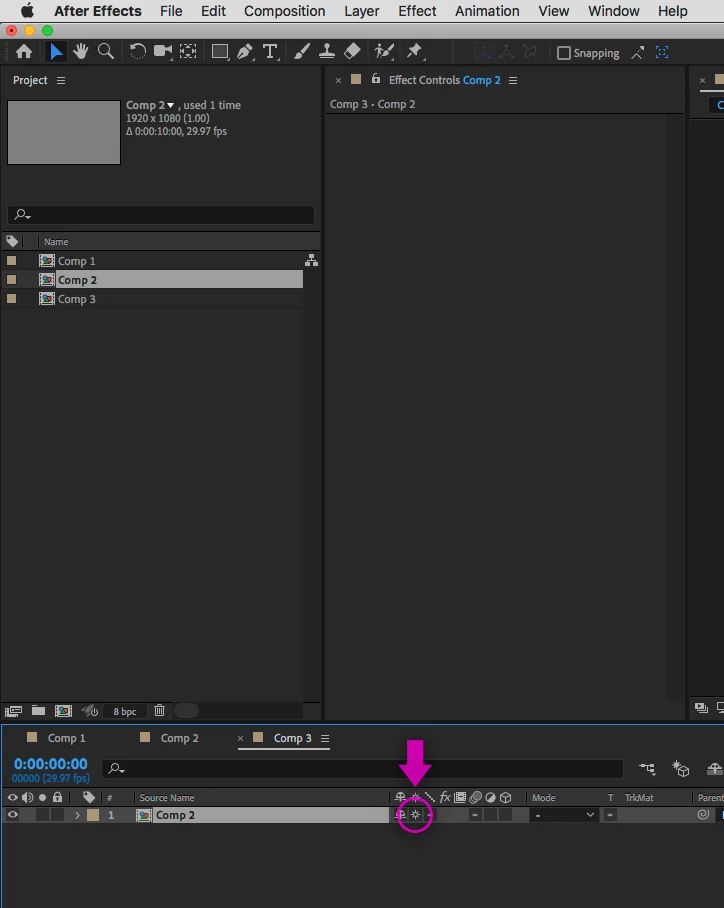Select the Hand tool
This screenshot has width=724, height=908.
[x=81, y=52]
